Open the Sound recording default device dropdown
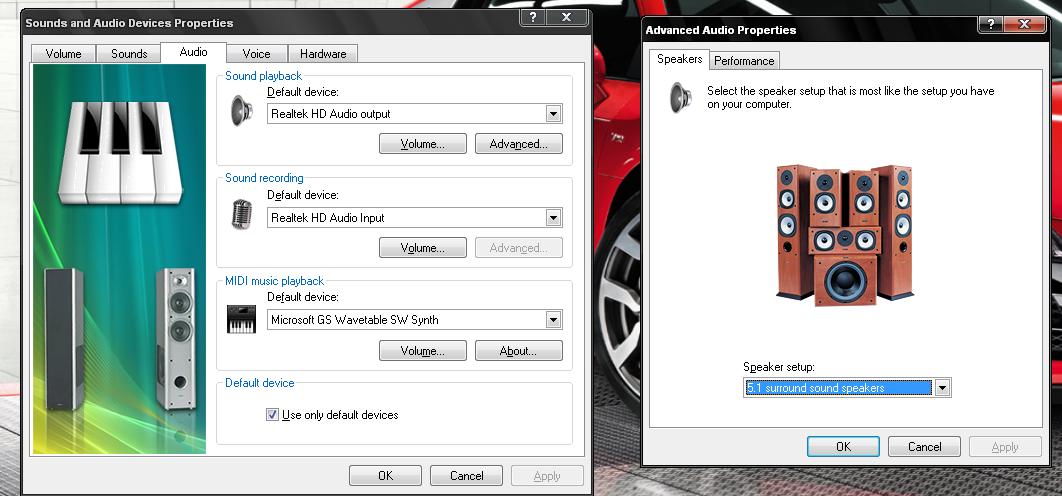1062x496 pixels. (553, 218)
